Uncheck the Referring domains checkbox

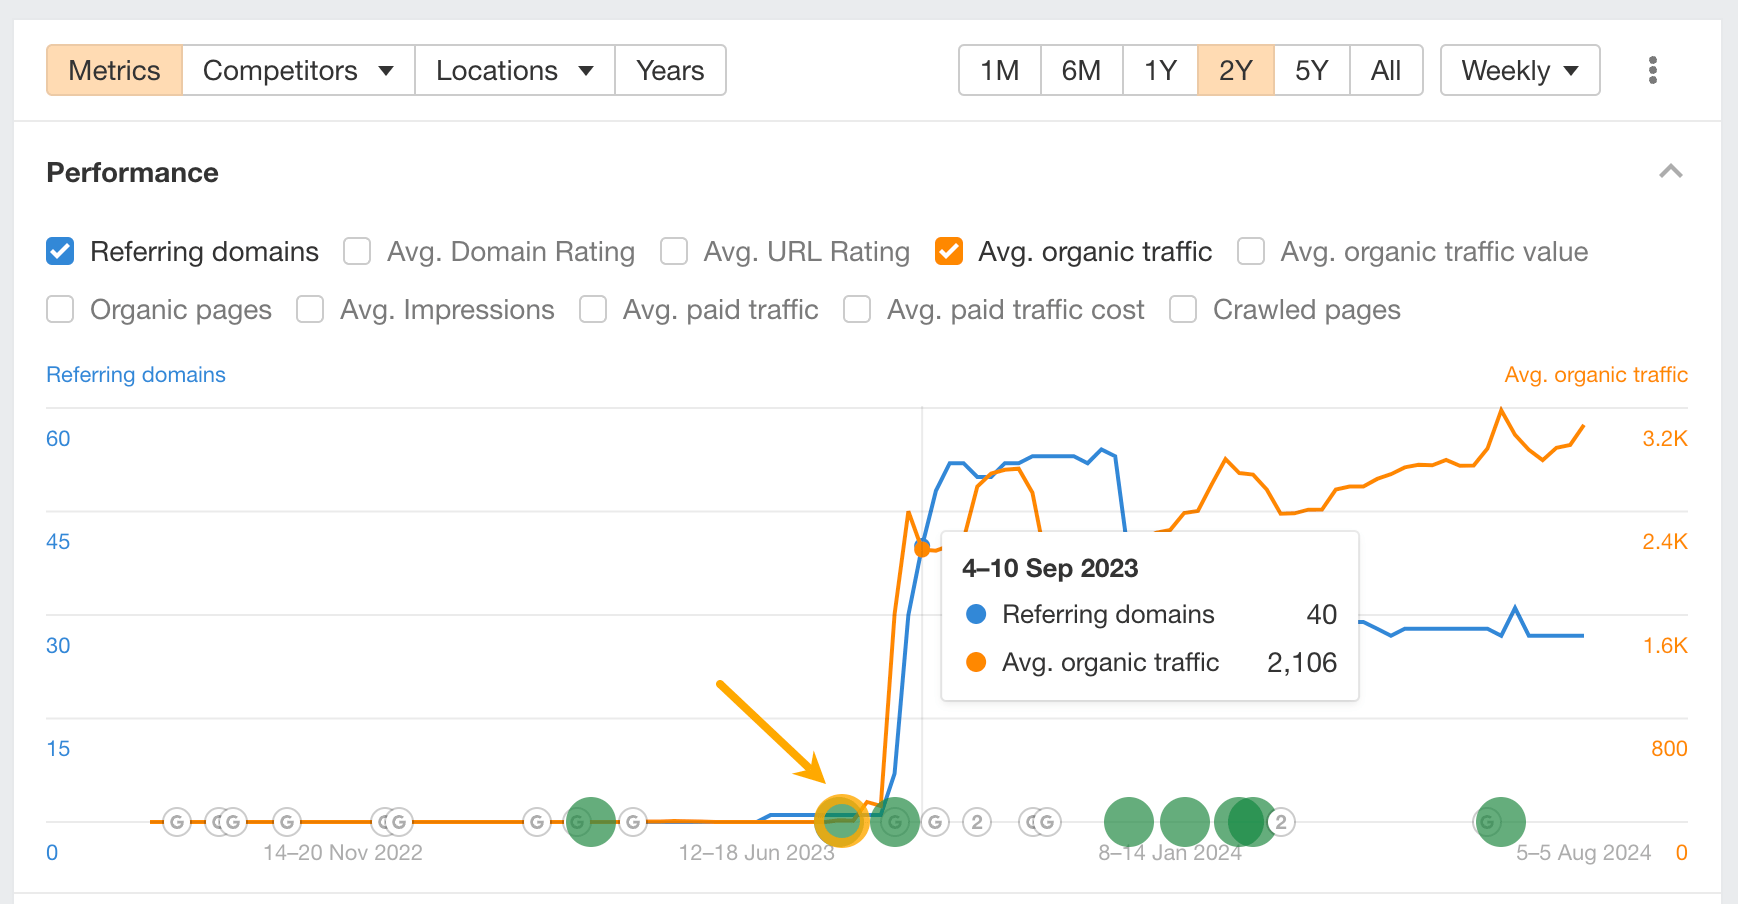60,251
